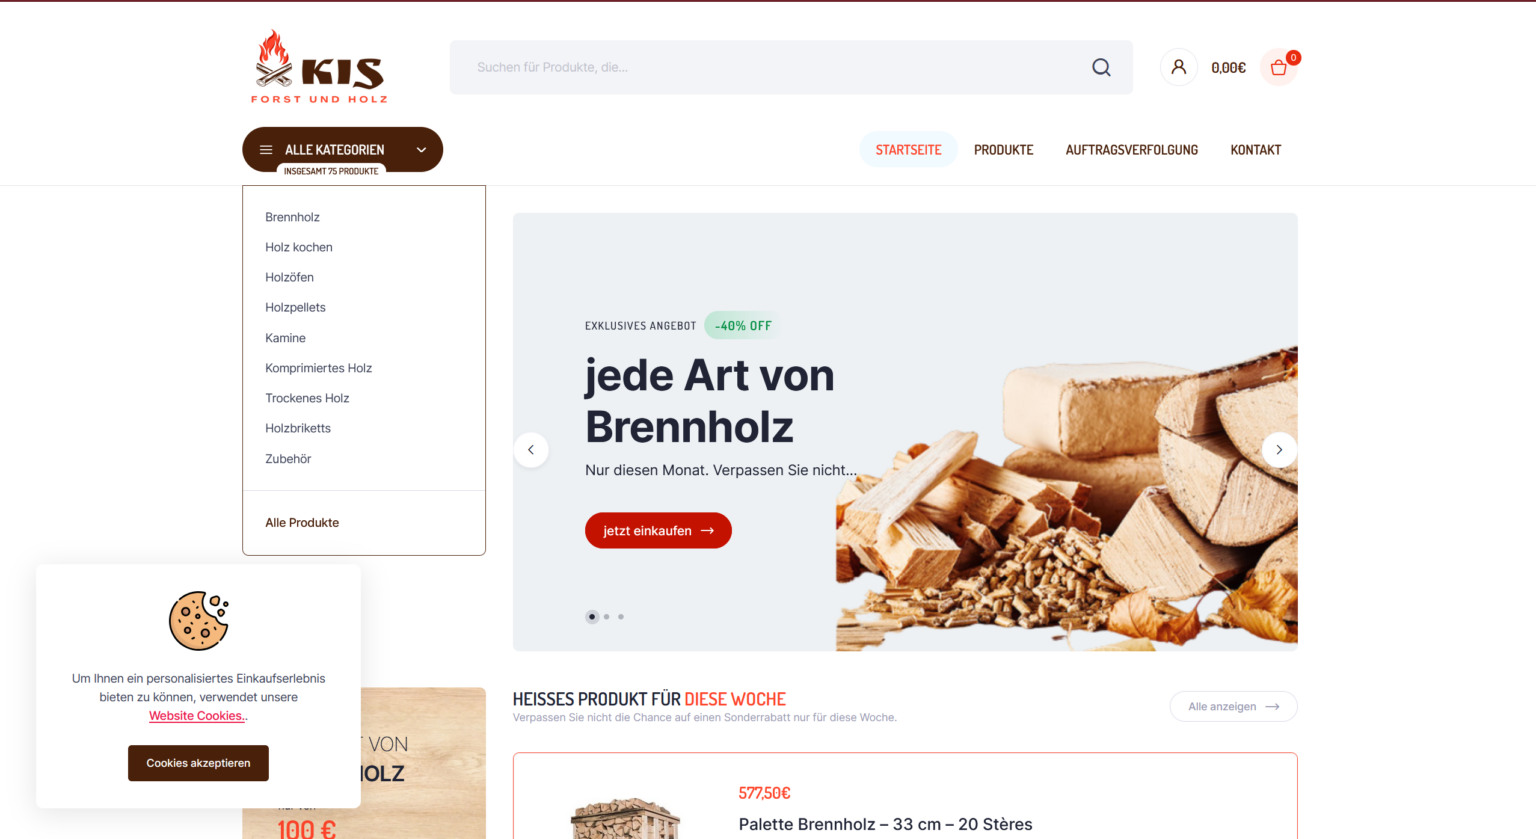Image resolution: width=1536 pixels, height=839 pixels.
Task: Click the search magnifier icon
Action: click(1101, 67)
